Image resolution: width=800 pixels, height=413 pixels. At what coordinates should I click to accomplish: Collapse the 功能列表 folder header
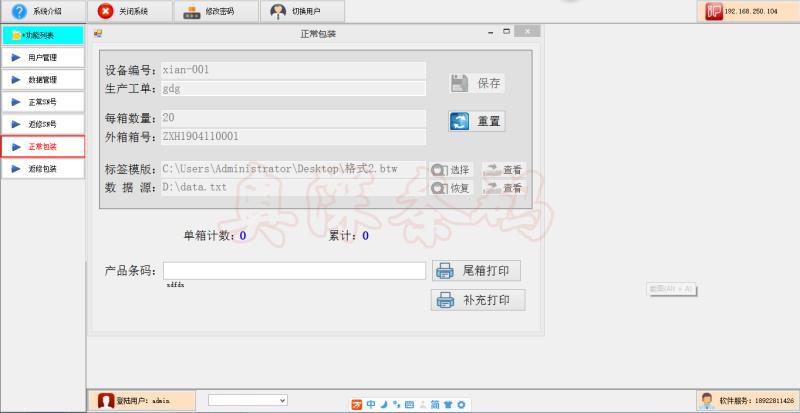pos(42,36)
